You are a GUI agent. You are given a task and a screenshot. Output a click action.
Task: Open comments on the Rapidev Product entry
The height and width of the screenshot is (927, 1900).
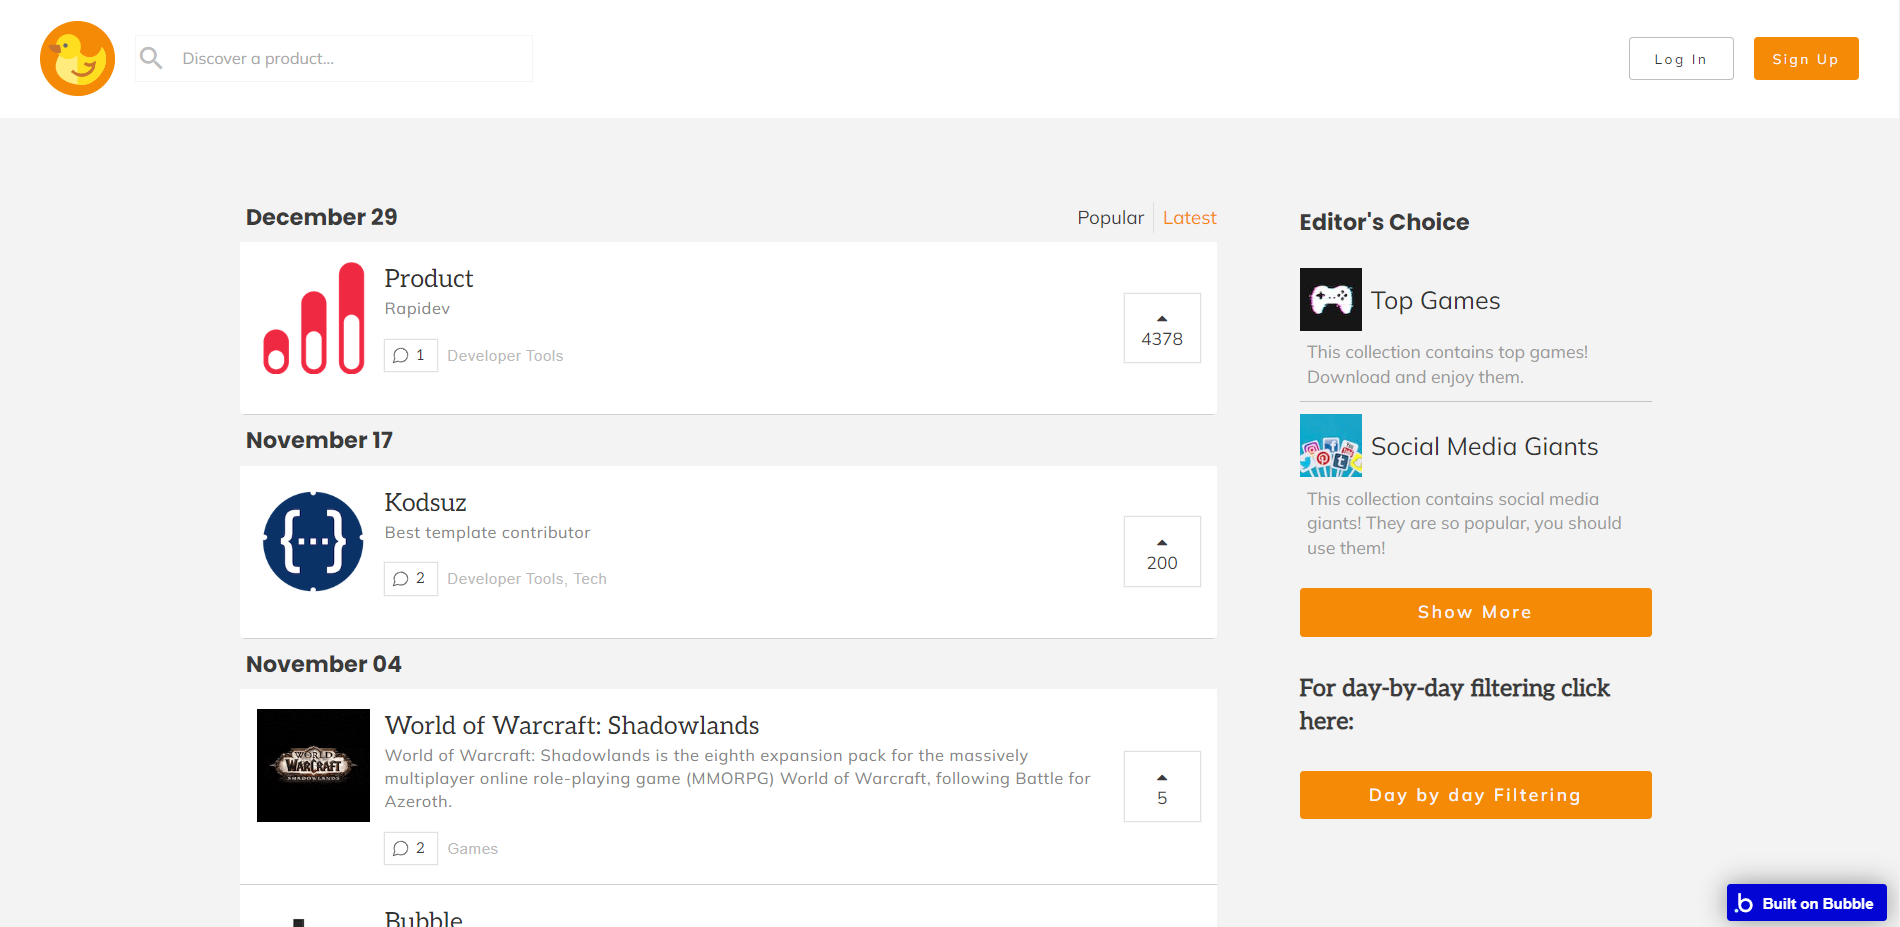click(411, 355)
